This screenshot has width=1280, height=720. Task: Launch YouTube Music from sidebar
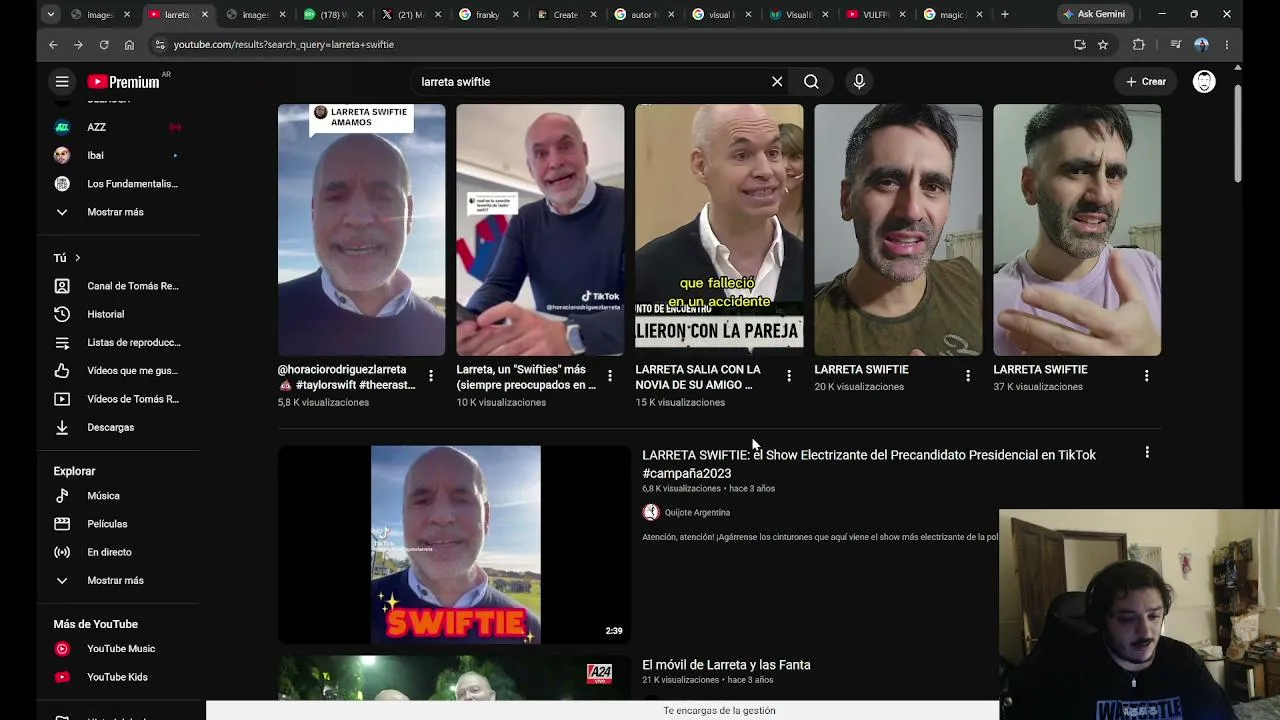[119, 649]
